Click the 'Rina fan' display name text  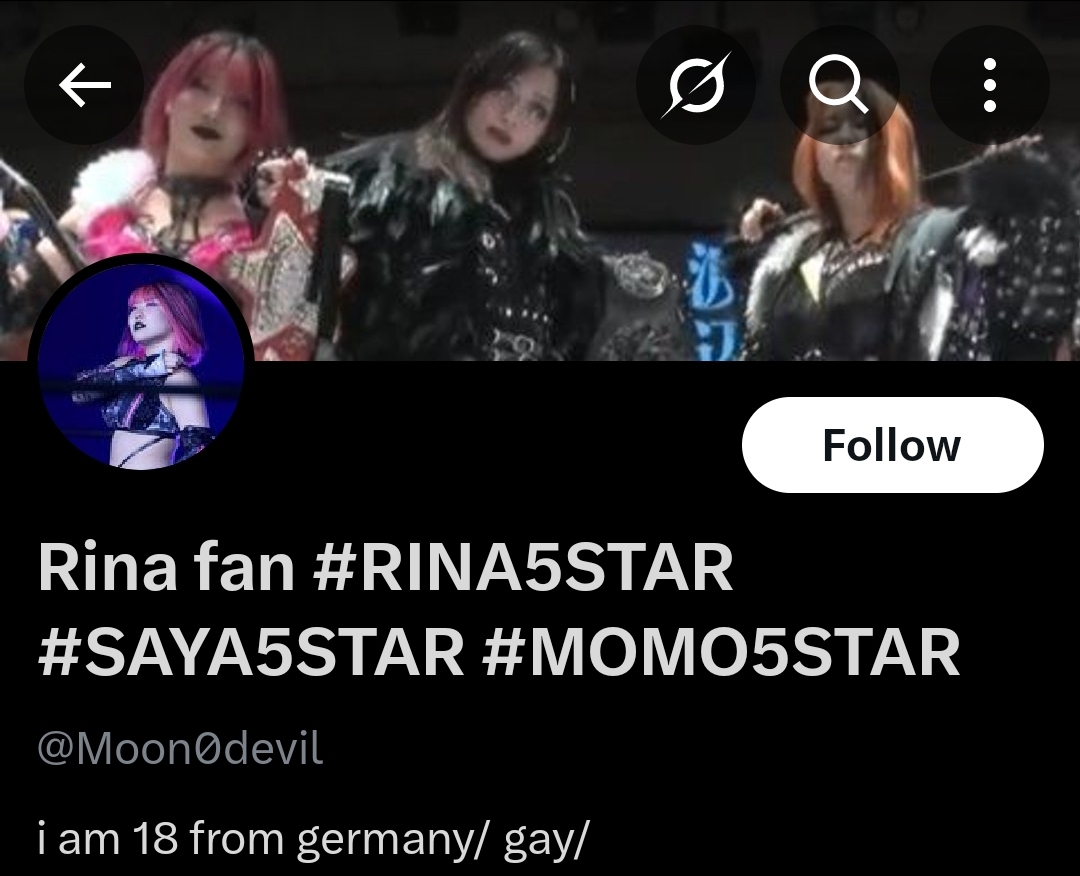click(167, 567)
